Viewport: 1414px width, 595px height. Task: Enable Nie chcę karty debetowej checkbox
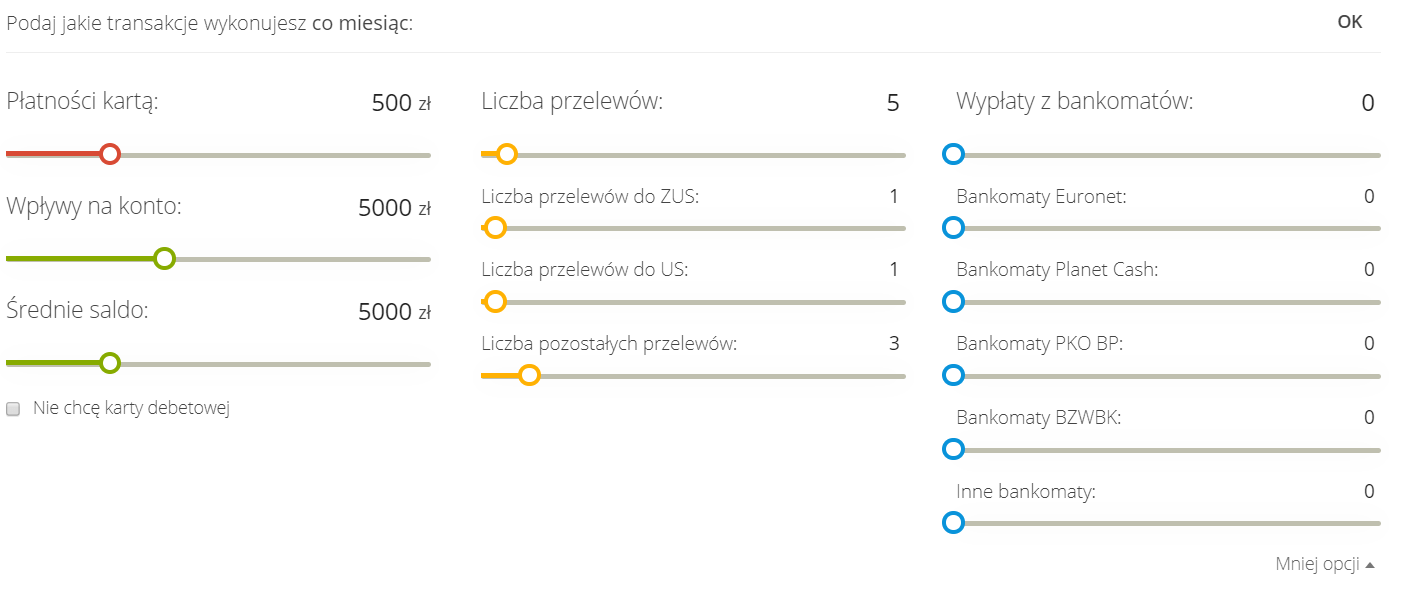[x=14, y=408]
